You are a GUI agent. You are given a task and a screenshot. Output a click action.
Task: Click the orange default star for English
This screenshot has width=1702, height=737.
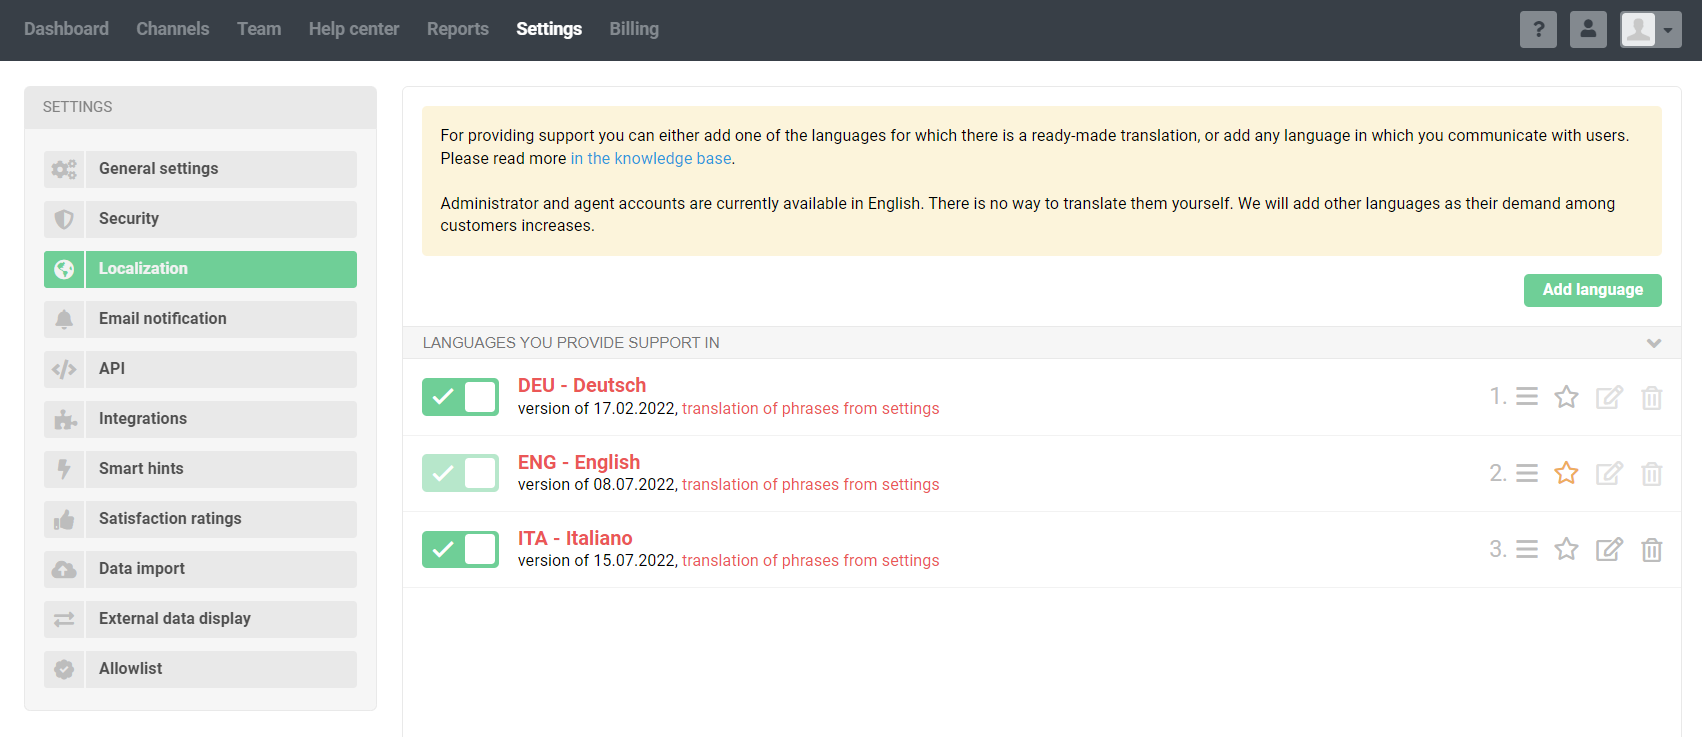coord(1566,473)
